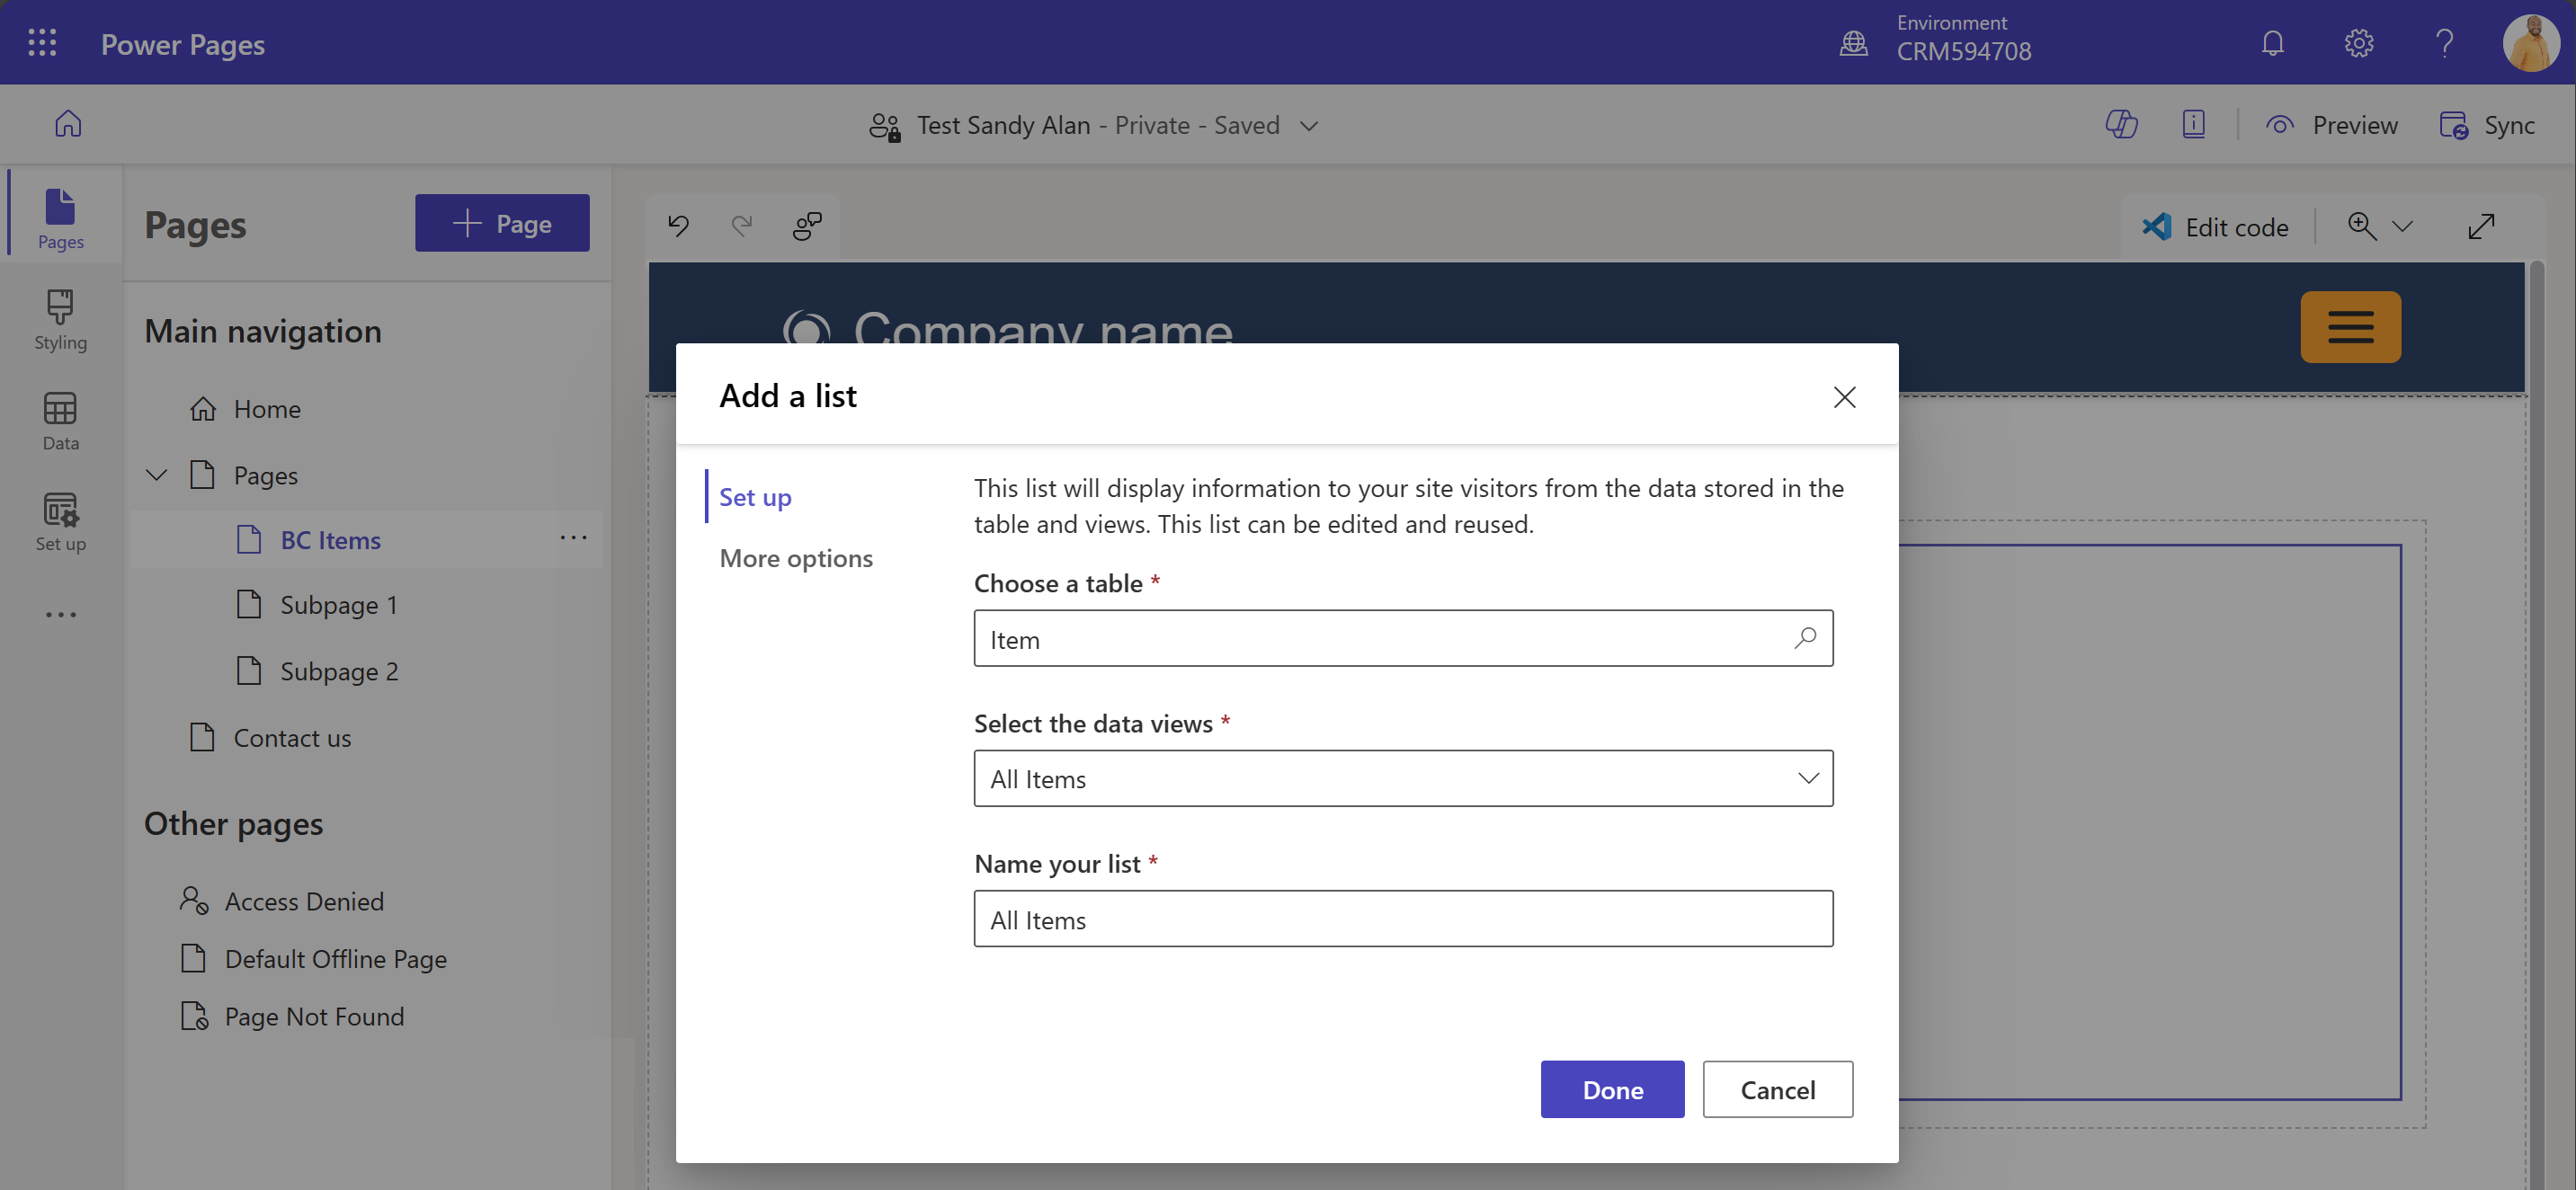2576x1190 pixels.
Task: Switch to the Pages workspace
Action: pos(61,217)
